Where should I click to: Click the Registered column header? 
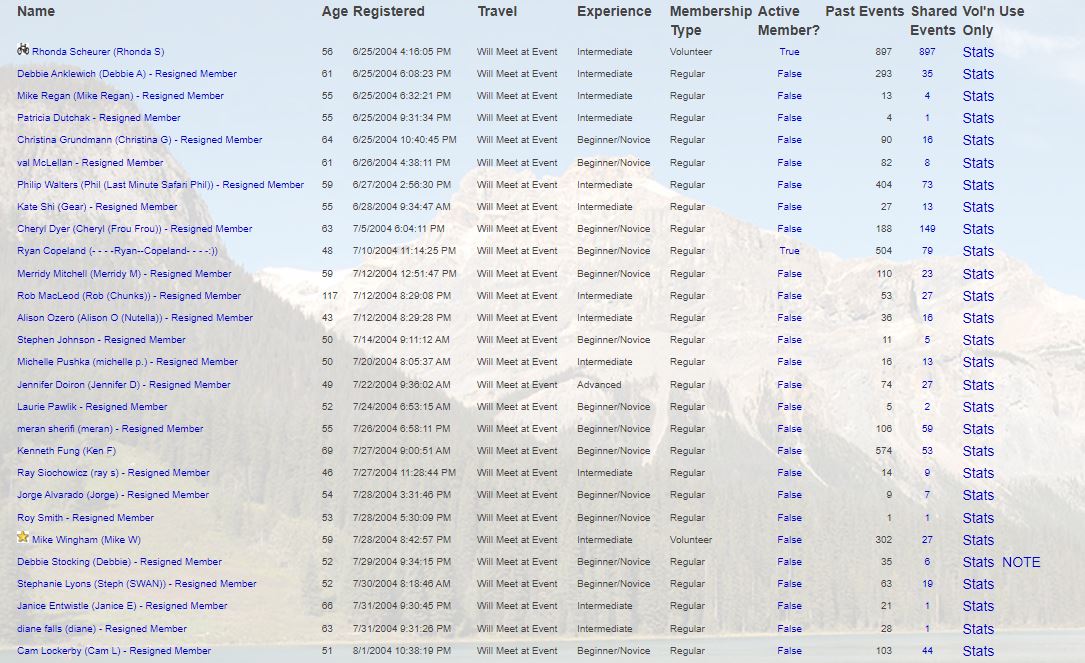(x=389, y=12)
